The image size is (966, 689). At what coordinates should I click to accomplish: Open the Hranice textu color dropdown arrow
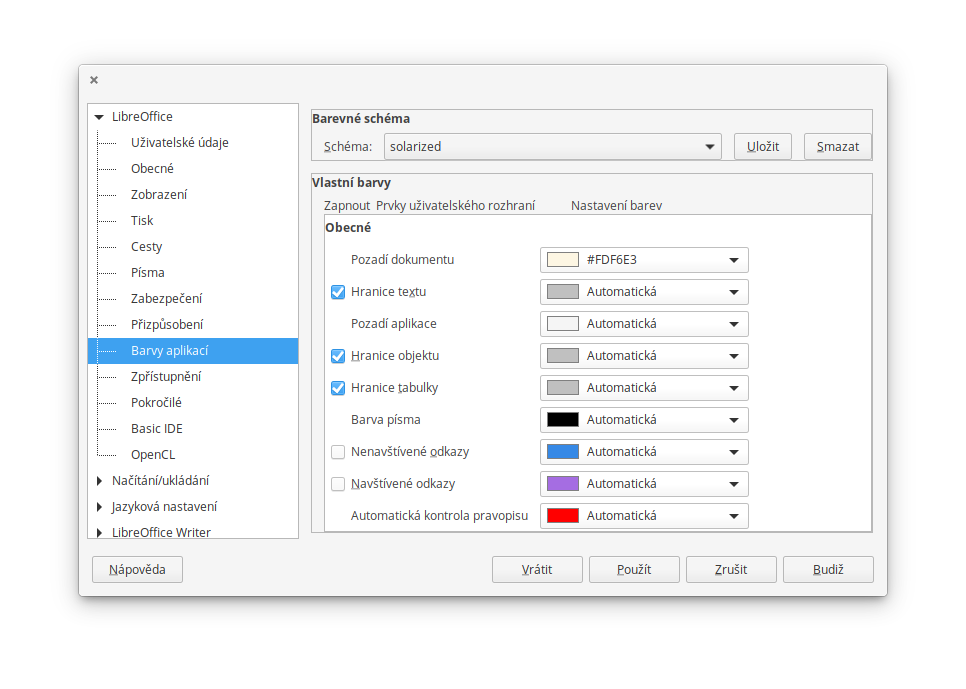pos(734,292)
